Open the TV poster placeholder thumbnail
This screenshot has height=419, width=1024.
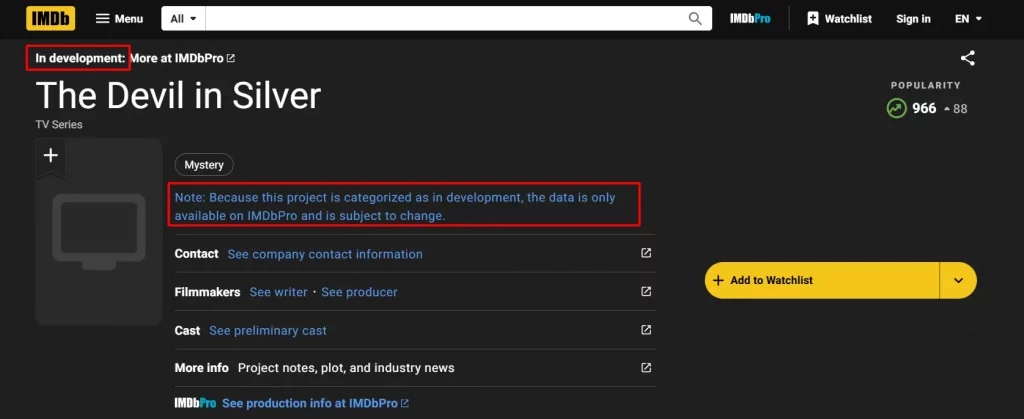(x=99, y=232)
